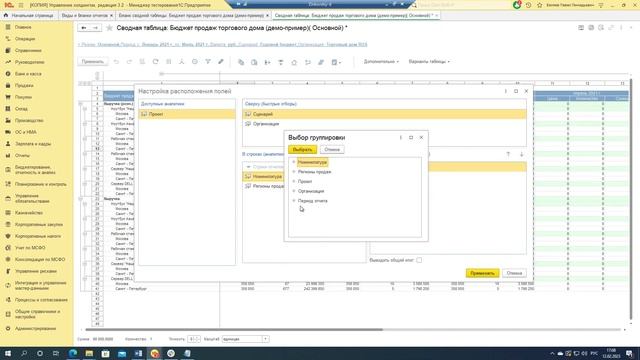Screen dimensions: 640x360
Task: Open the Отчеты sidebar section
Action: click(x=22, y=156)
